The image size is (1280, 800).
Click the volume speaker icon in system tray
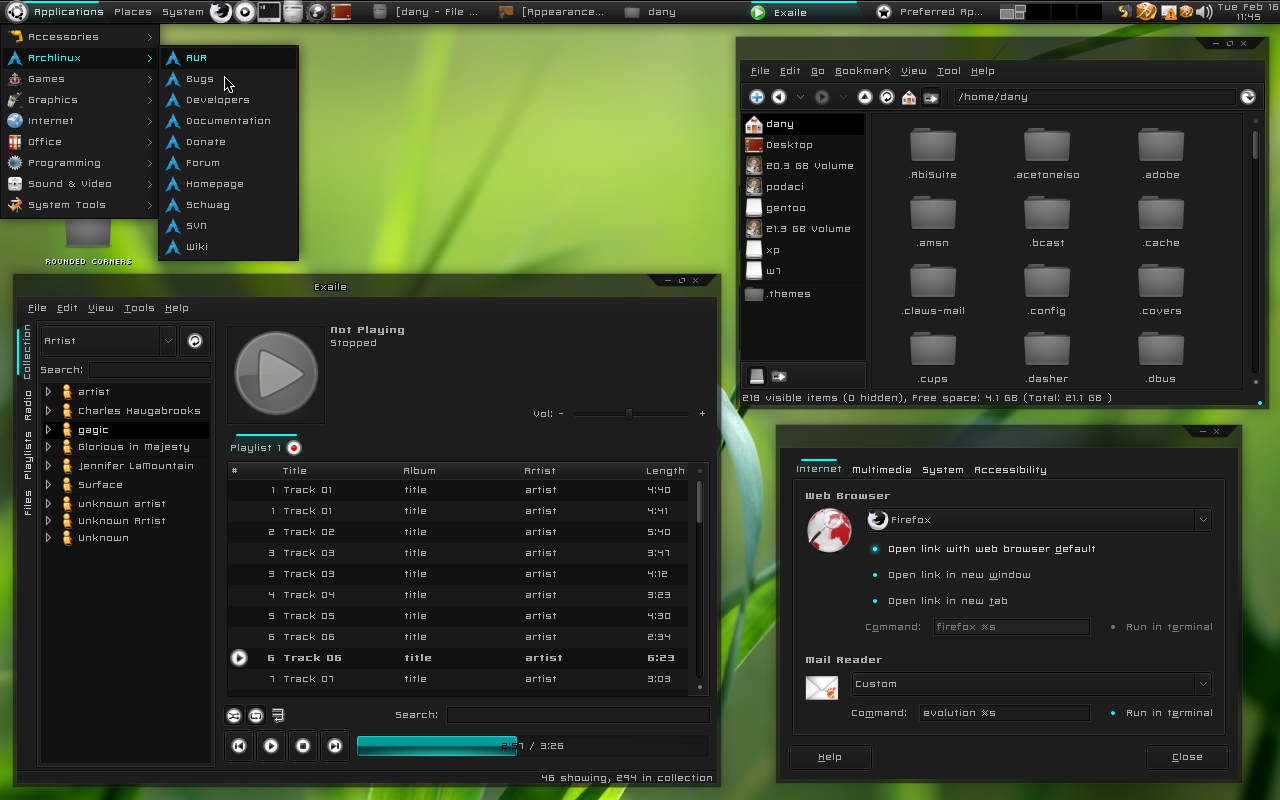[x=1204, y=12]
